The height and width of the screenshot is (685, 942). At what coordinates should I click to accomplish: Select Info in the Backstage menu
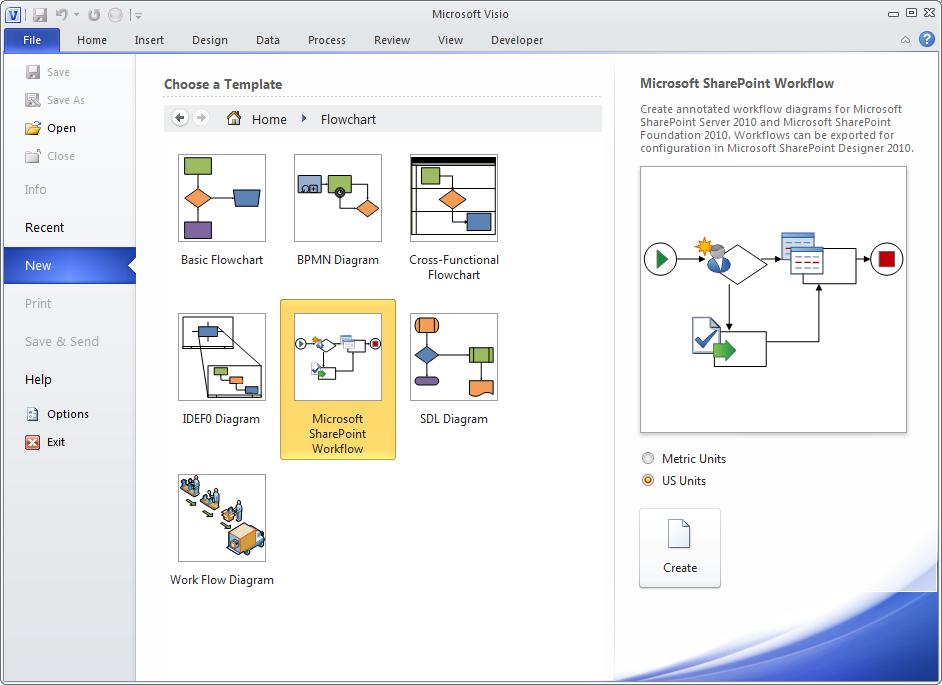[x=35, y=190]
